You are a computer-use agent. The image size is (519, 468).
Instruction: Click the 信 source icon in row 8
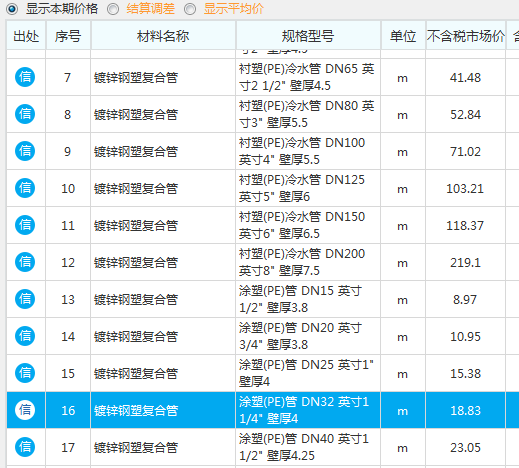(25, 114)
